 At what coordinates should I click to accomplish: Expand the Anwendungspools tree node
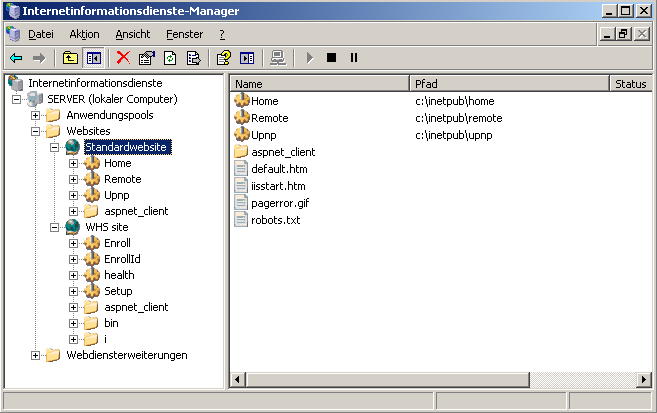point(37,115)
